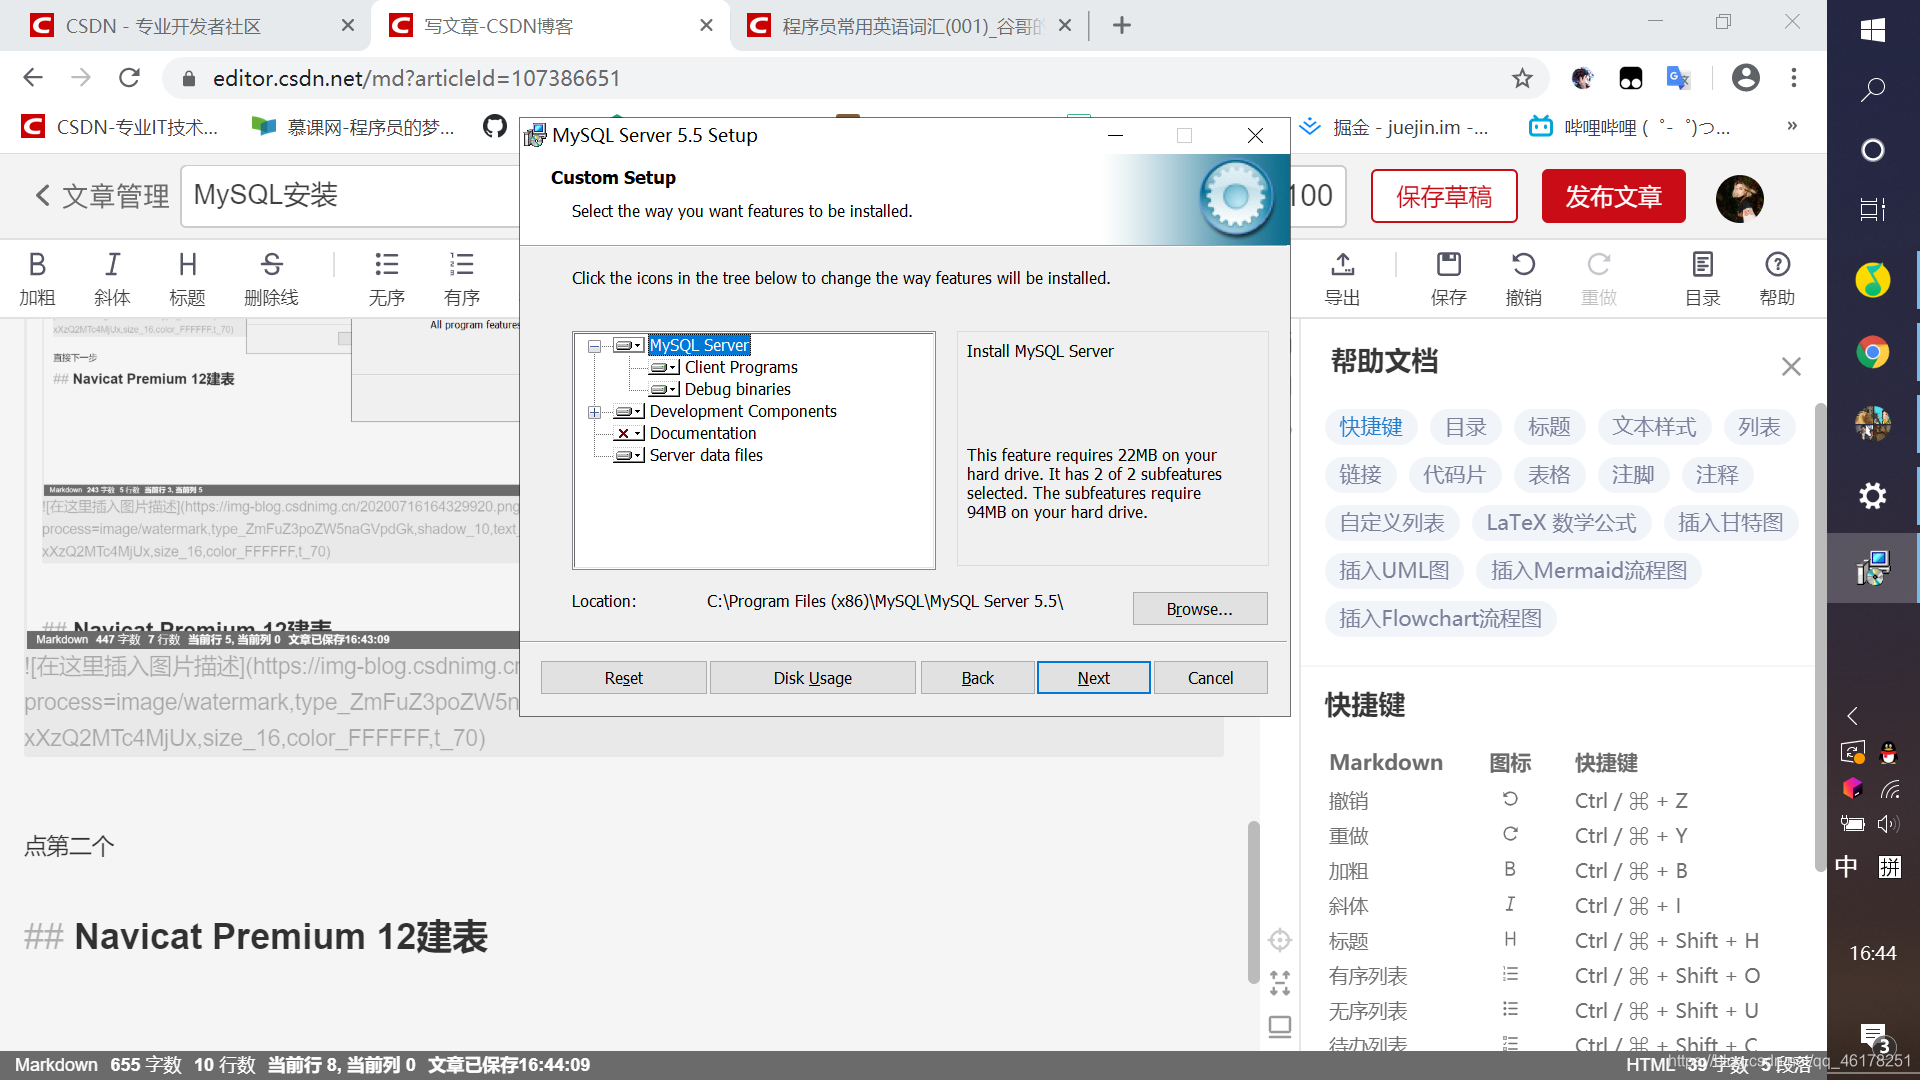1920x1080 pixels.
Task: Open 哔哩哔哩 bookmark
Action: point(1630,127)
